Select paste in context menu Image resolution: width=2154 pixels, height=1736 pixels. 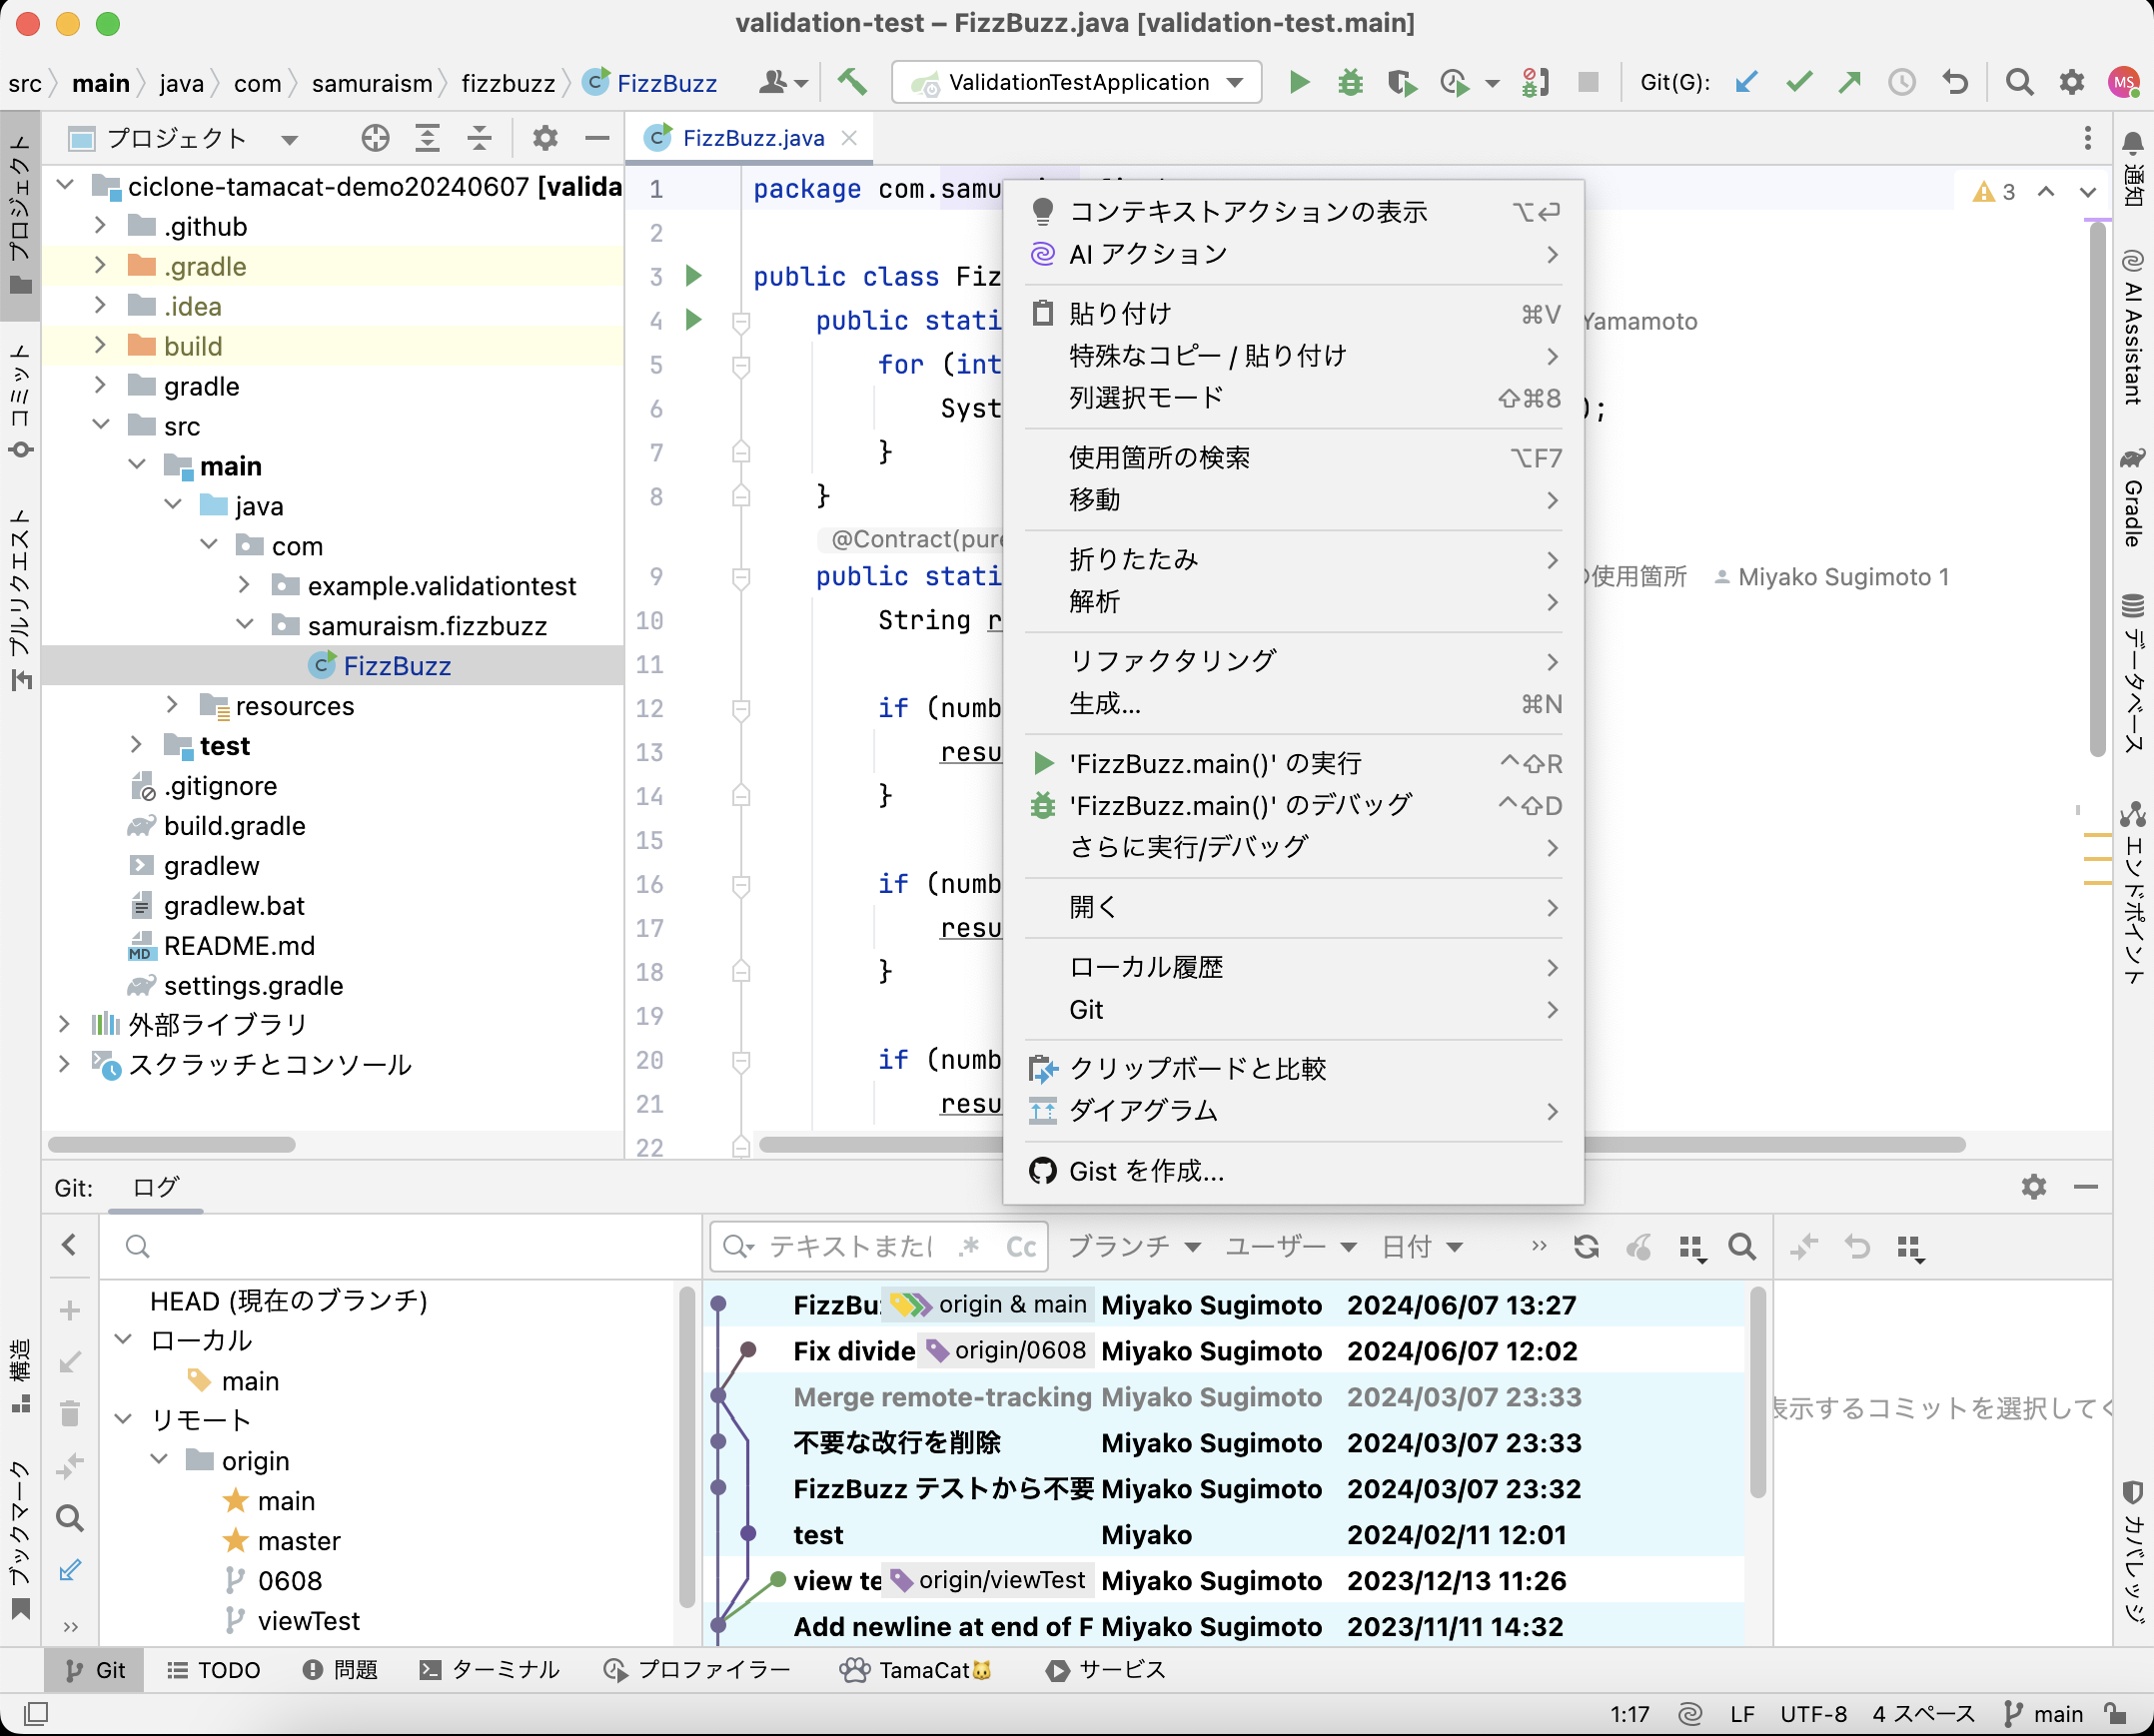tap(1293, 314)
